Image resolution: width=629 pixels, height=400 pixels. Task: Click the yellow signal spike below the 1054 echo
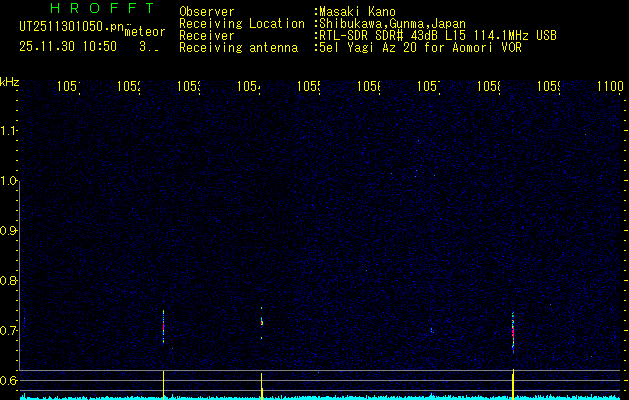[x=262, y=386]
